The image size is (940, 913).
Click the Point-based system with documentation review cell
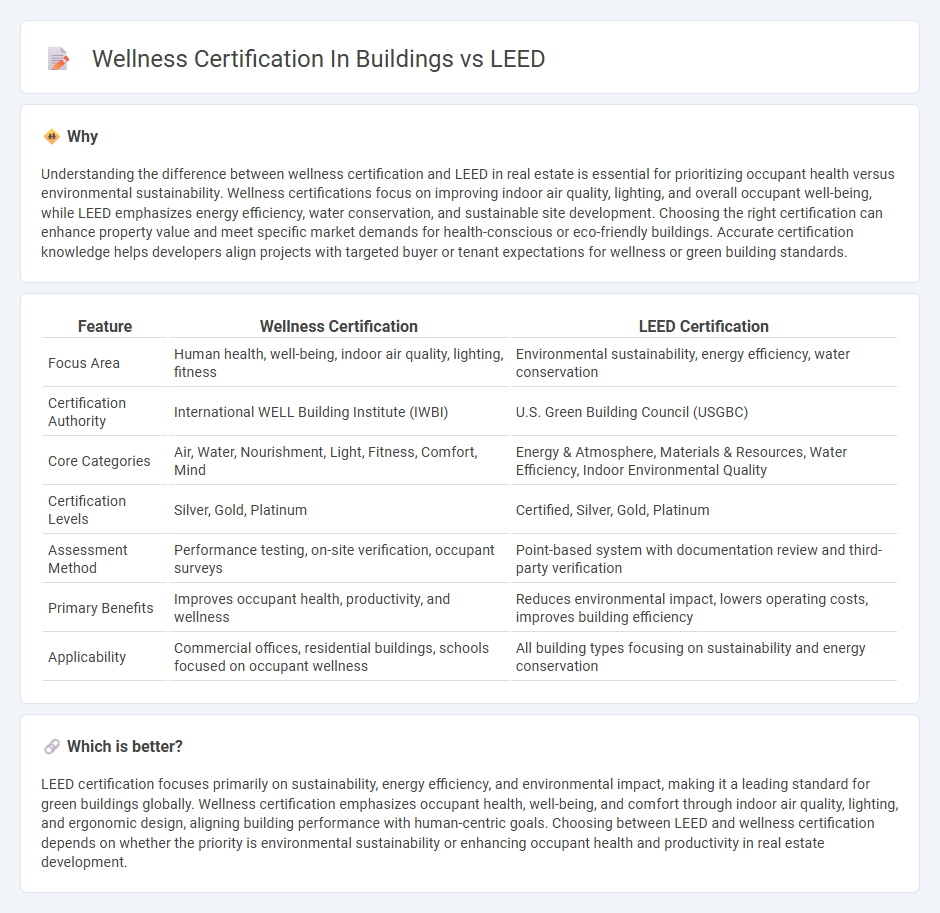(704, 559)
